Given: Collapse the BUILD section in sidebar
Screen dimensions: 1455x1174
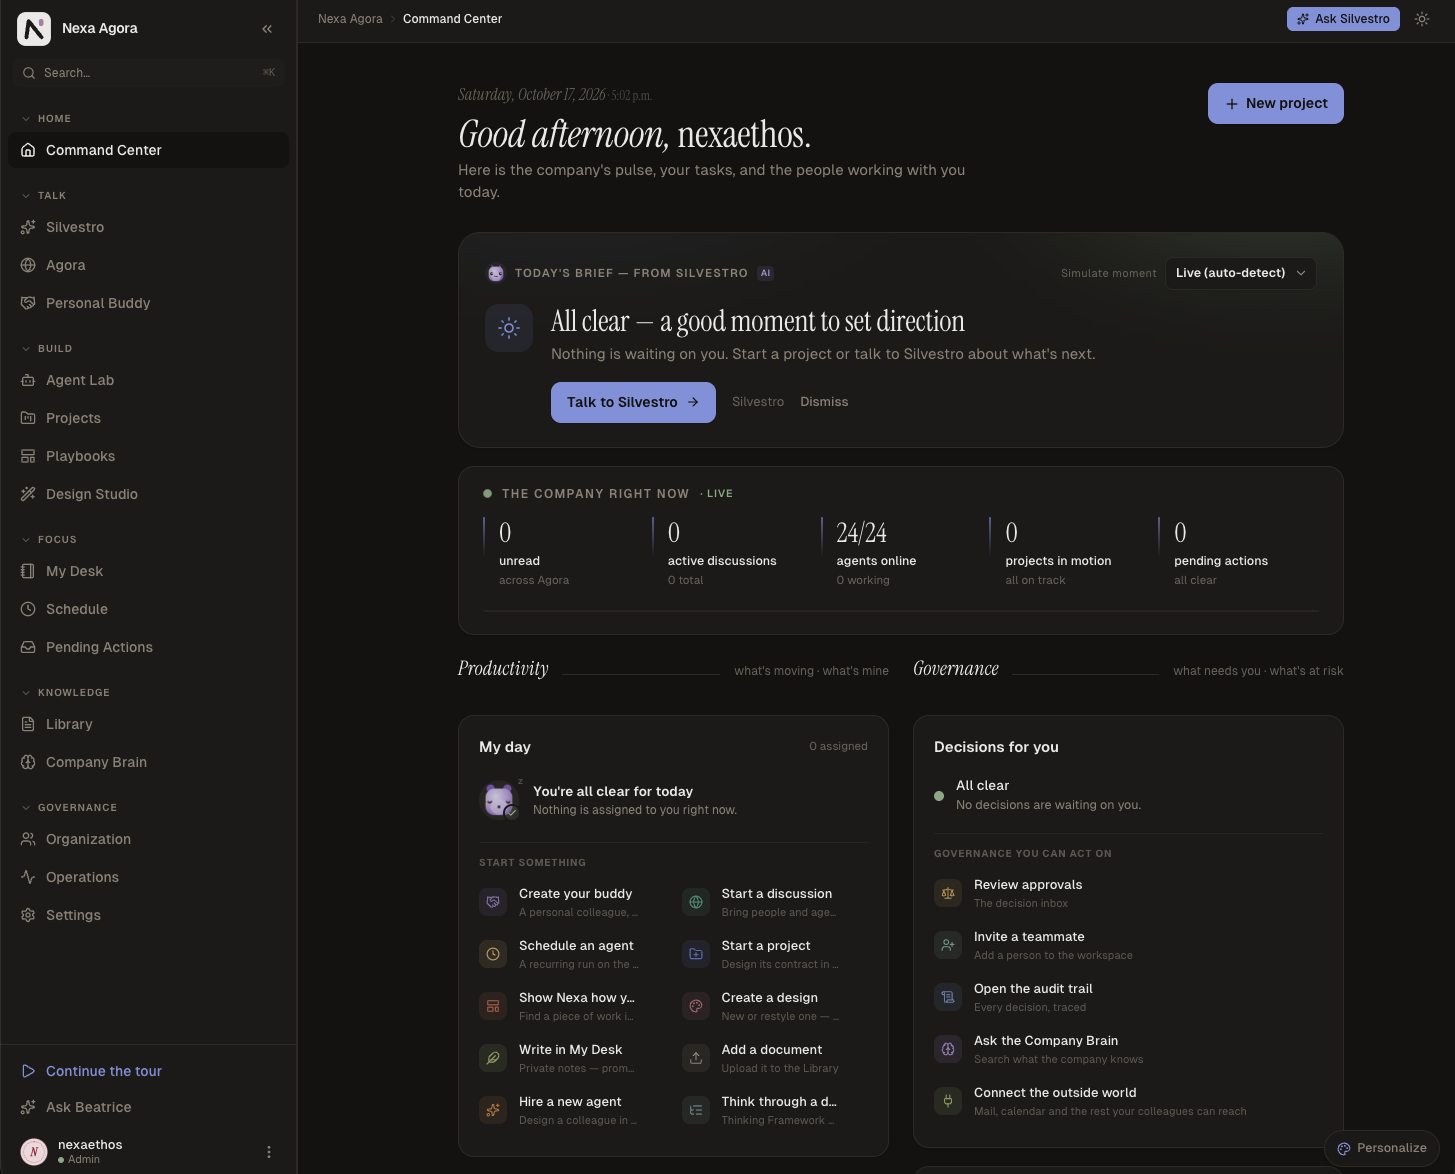Looking at the screenshot, I should tap(47, 349).
